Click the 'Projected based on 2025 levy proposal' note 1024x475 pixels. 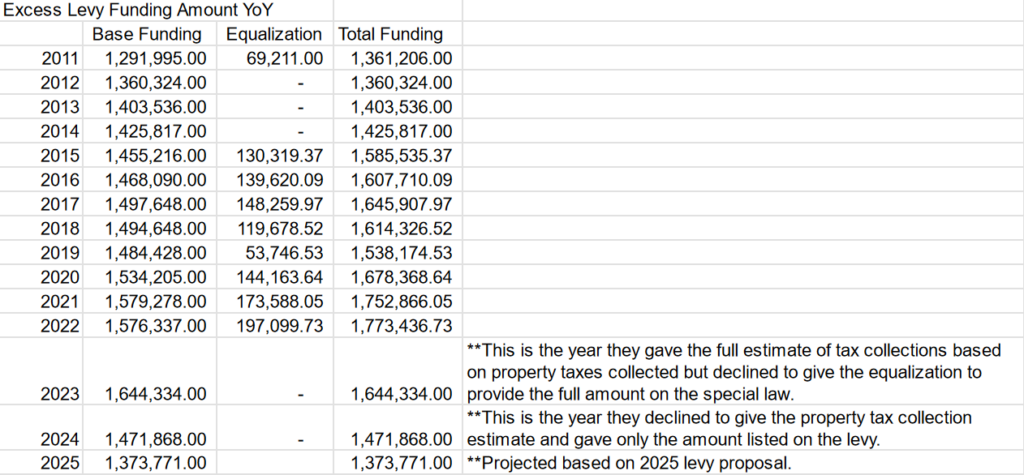pyautogui.click(x=630, y=464)
